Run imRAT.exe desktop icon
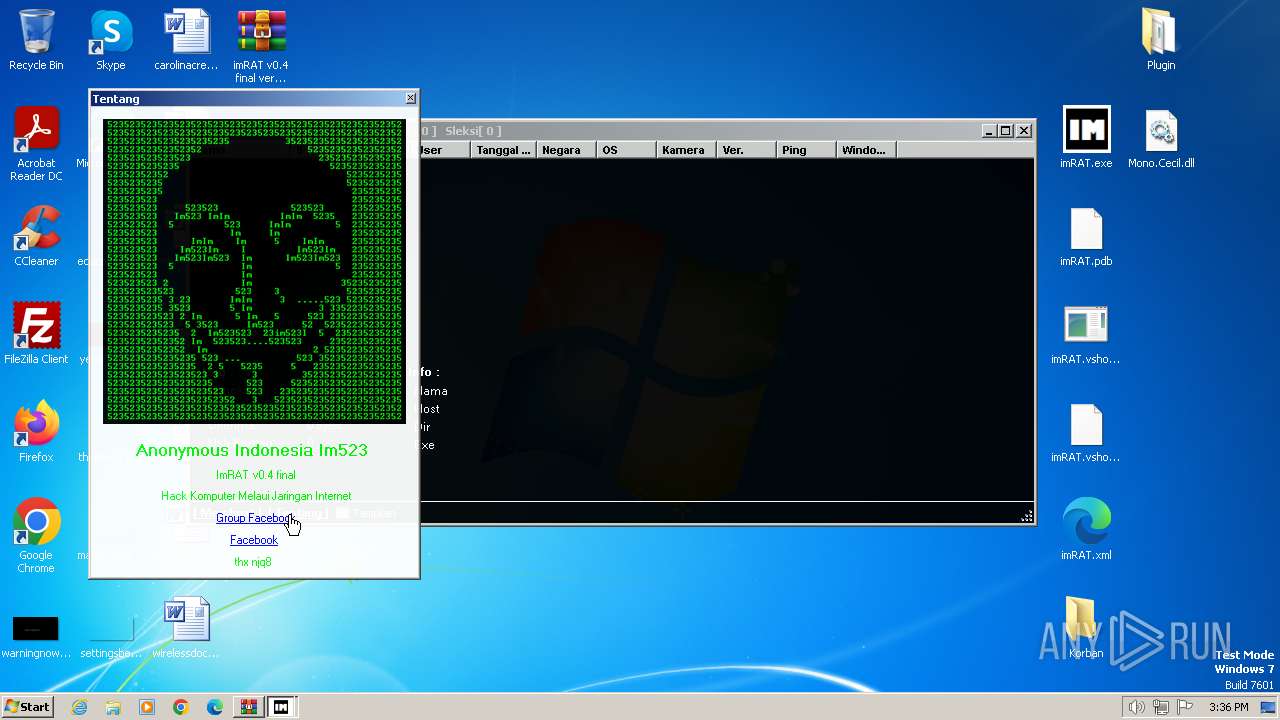Image resolution: width=1280 pixels, height=720 pixels. pyautogui.click(x=1086, y=138)
